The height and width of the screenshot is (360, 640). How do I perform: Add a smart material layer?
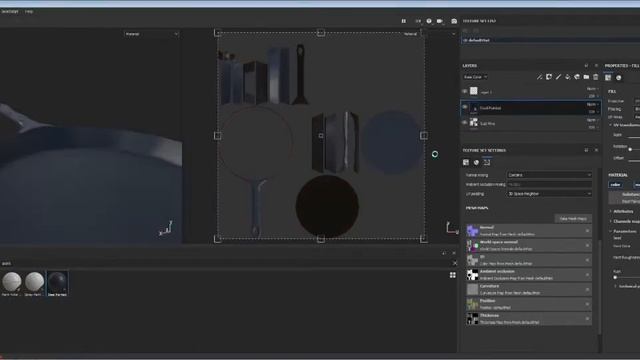pos(577,77)
